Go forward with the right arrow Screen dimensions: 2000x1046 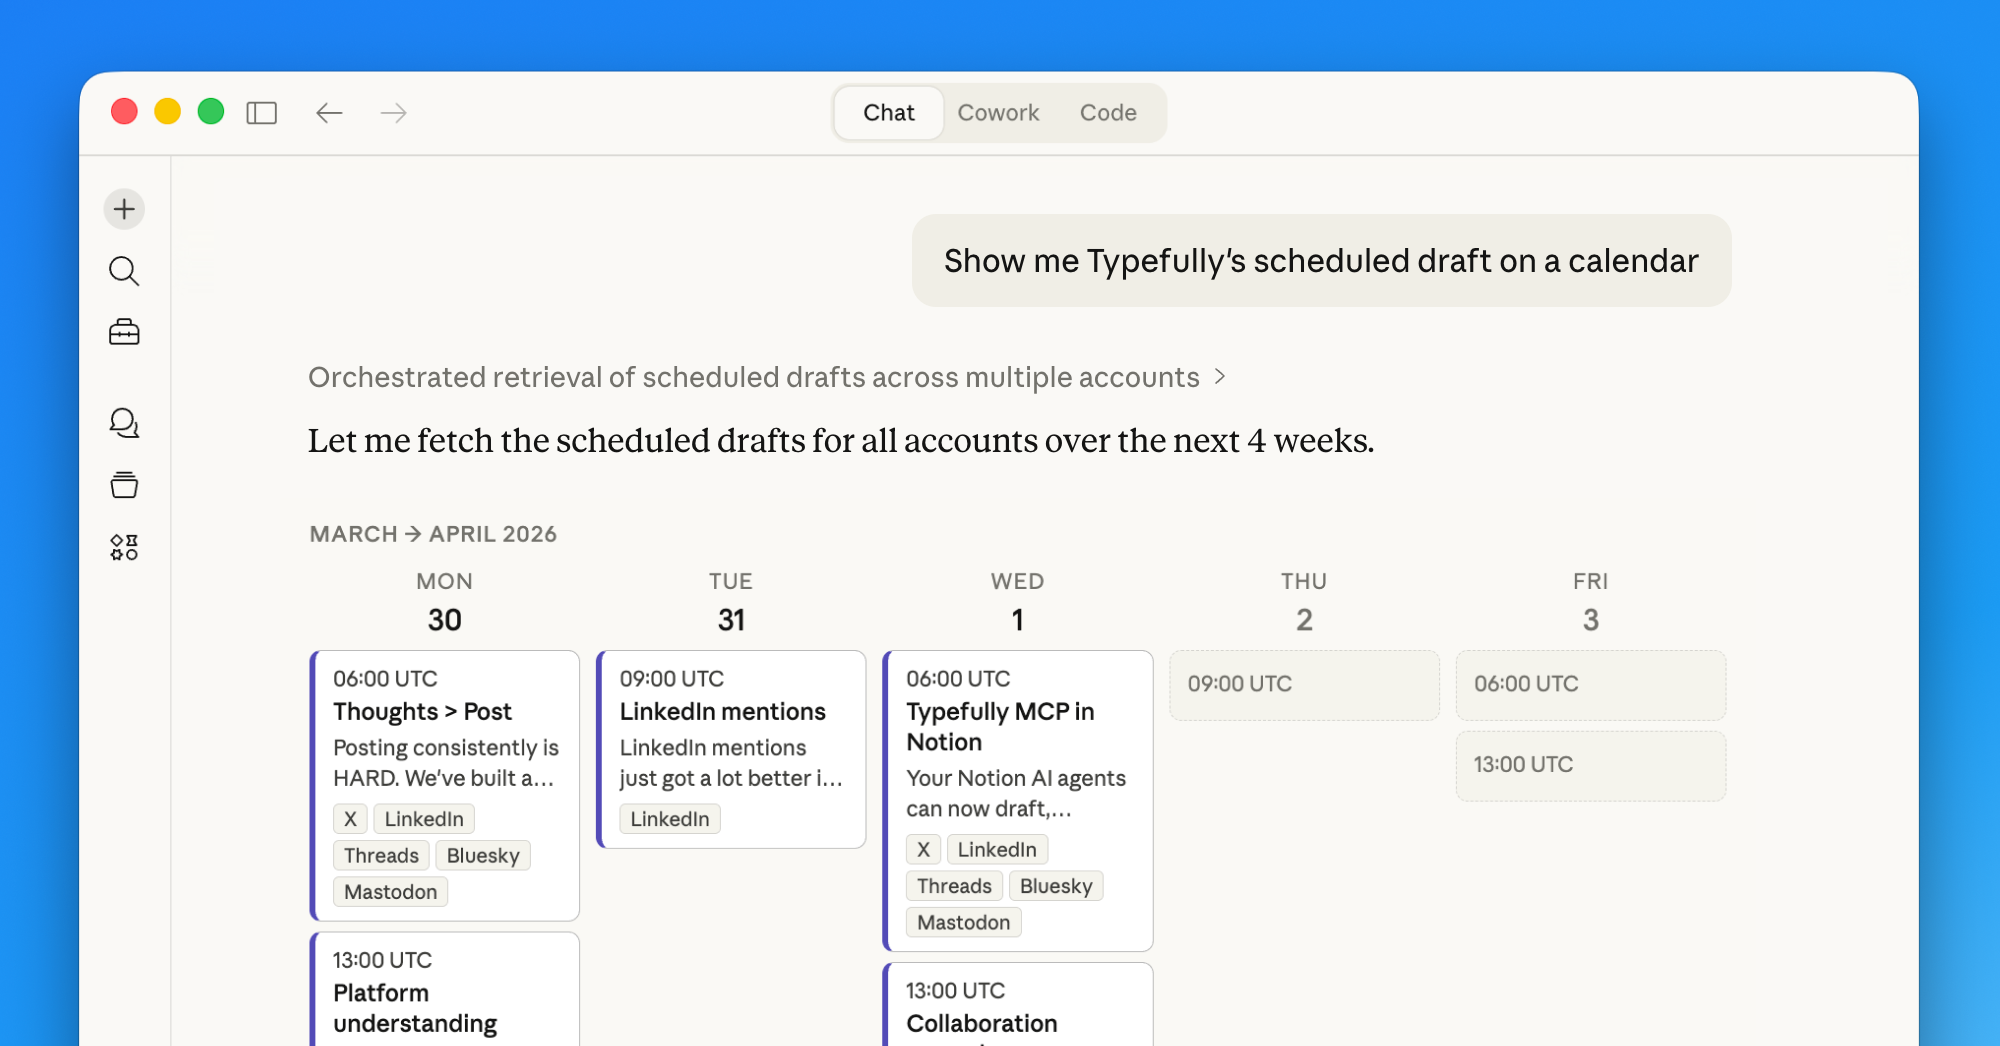click(394, 113)
